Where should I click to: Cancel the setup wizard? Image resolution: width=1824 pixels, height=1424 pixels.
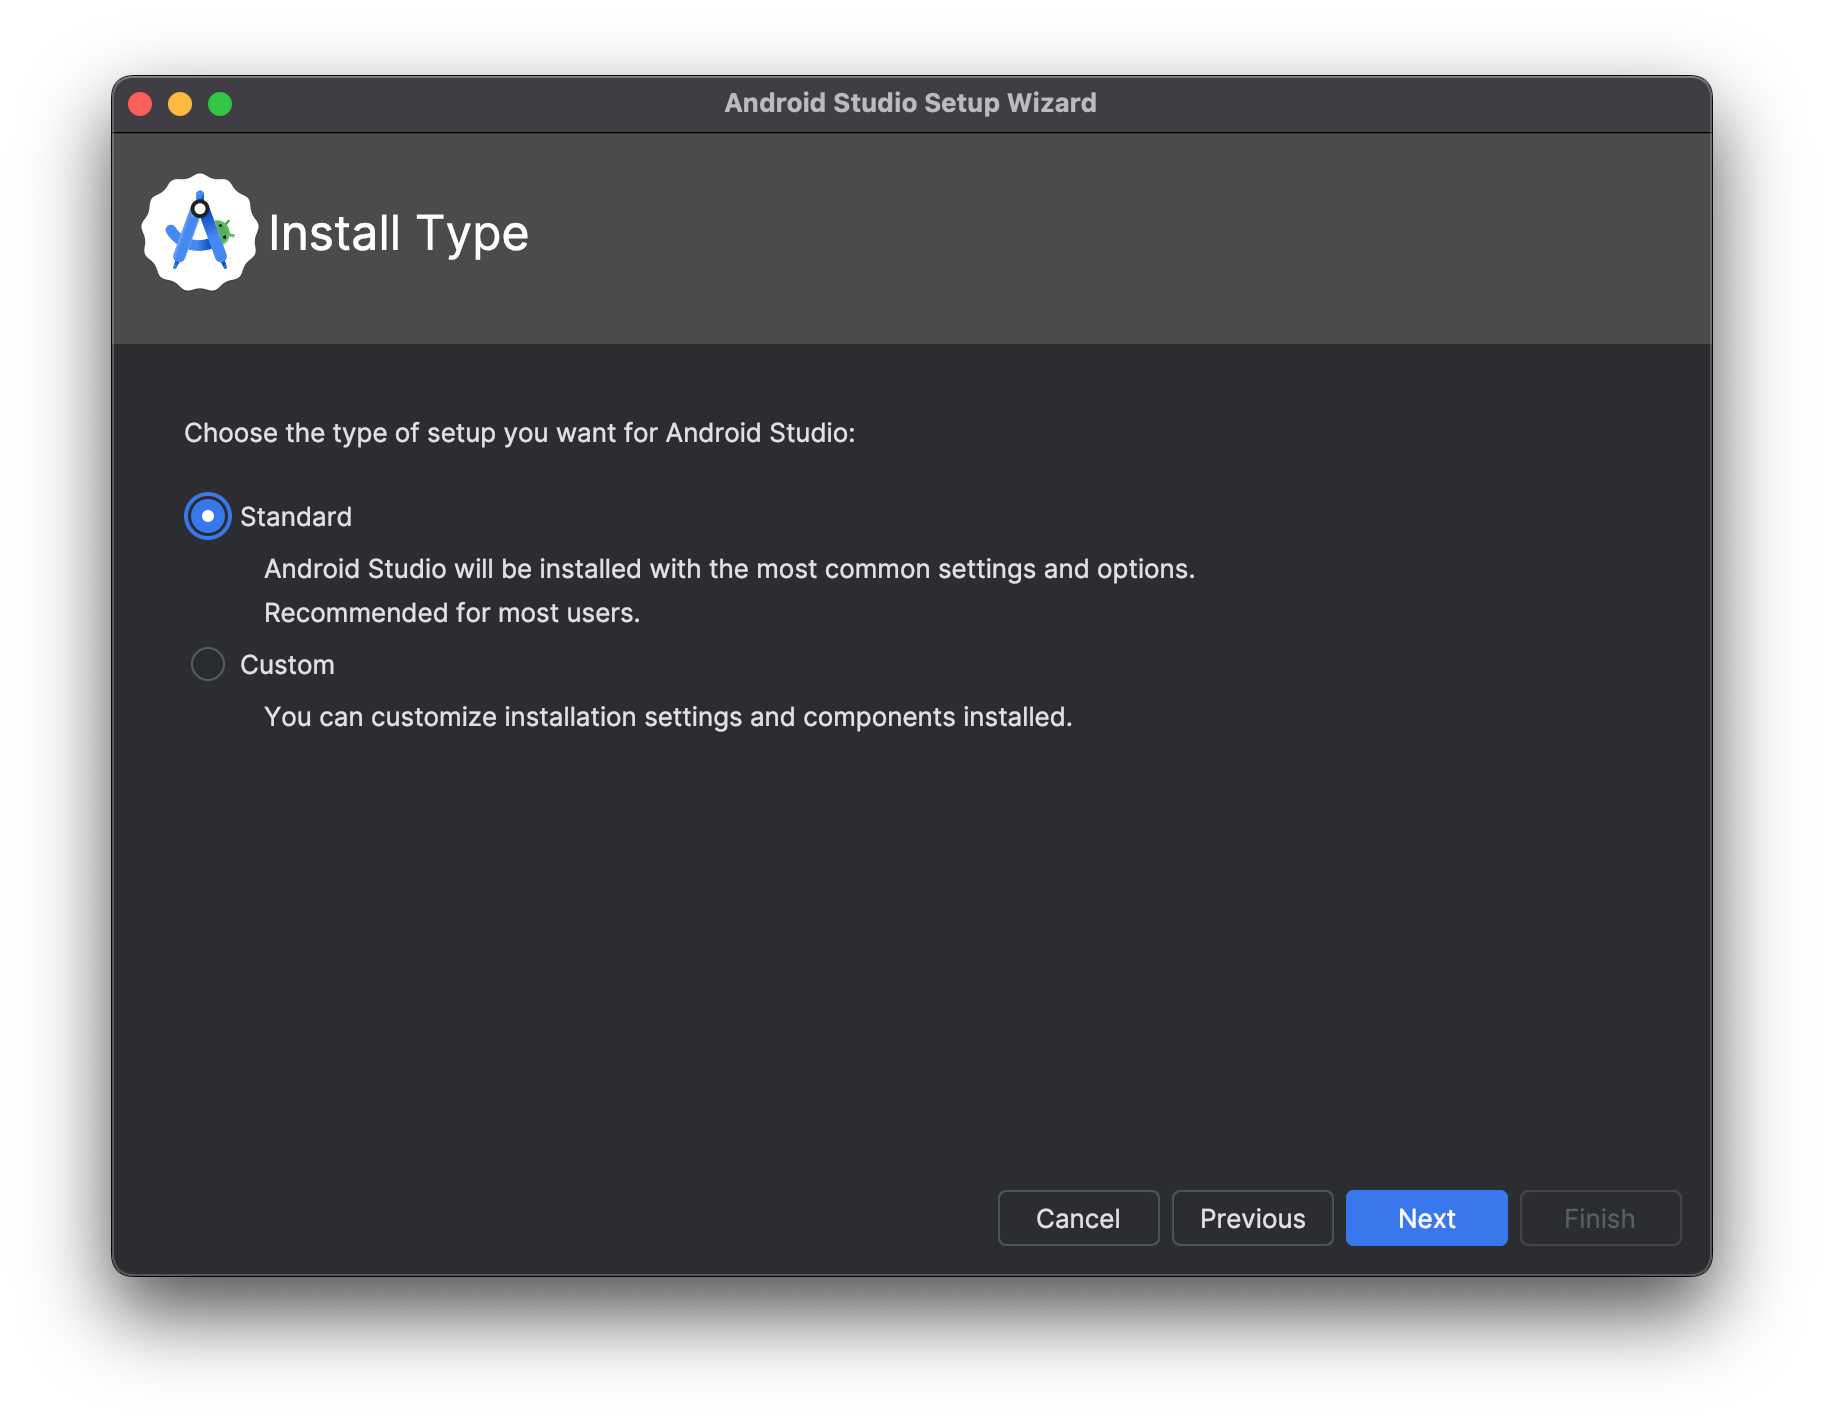pos(1078,1218)
